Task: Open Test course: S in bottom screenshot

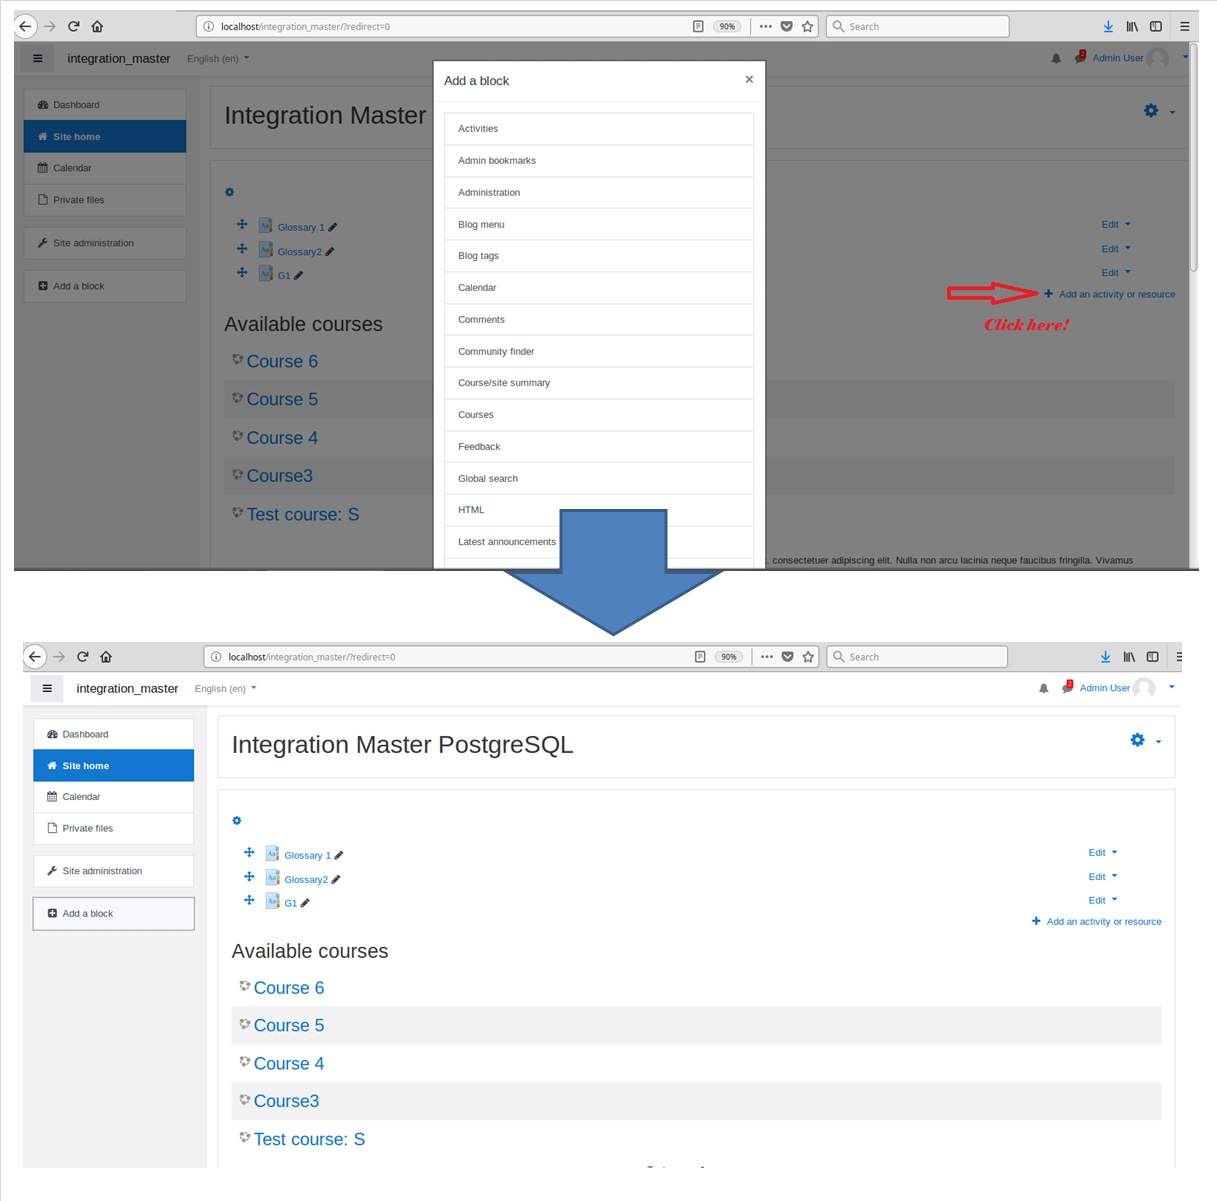Action: (x=309, y=1139)
